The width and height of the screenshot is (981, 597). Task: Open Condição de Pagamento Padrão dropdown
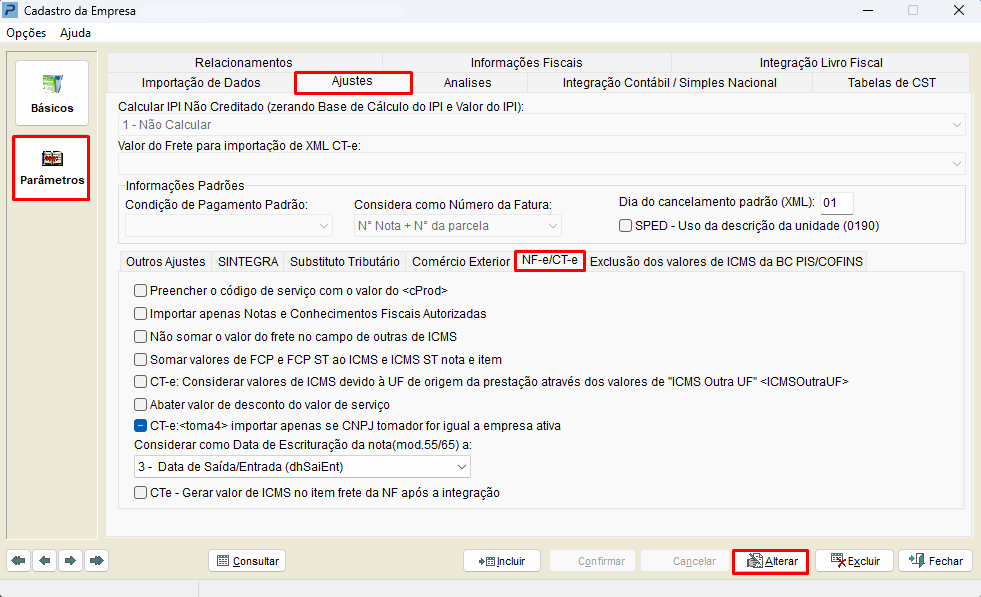228,226
